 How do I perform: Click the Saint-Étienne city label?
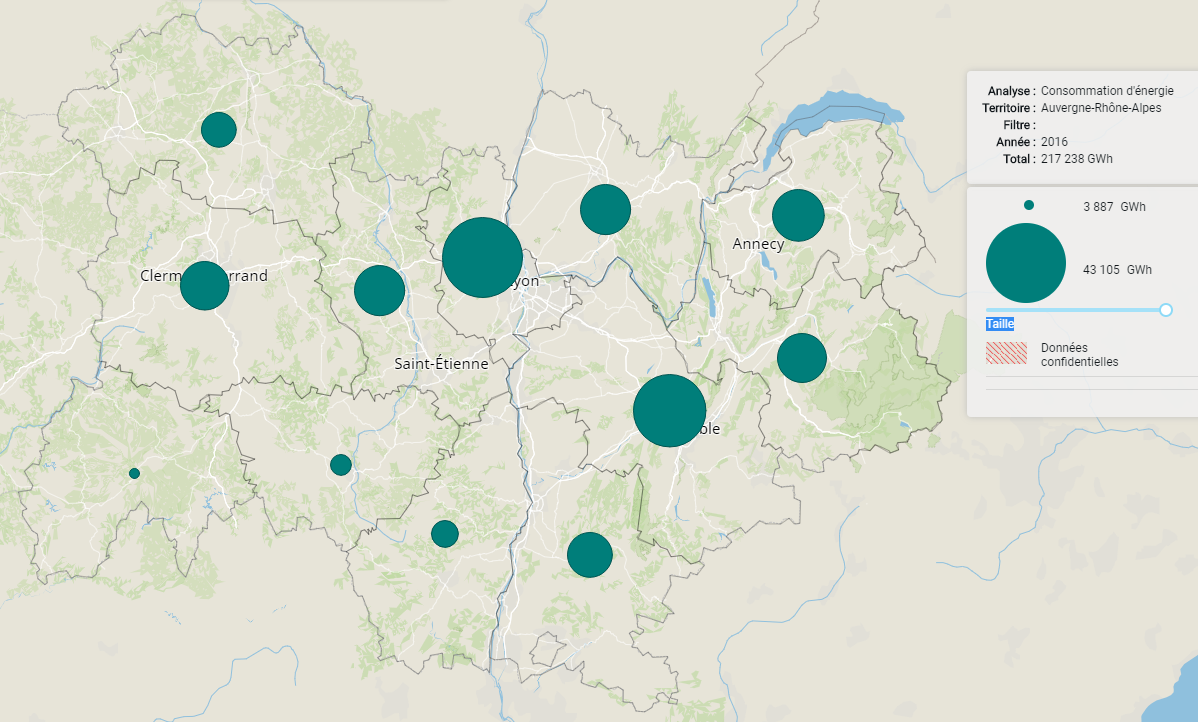(441, 364)
